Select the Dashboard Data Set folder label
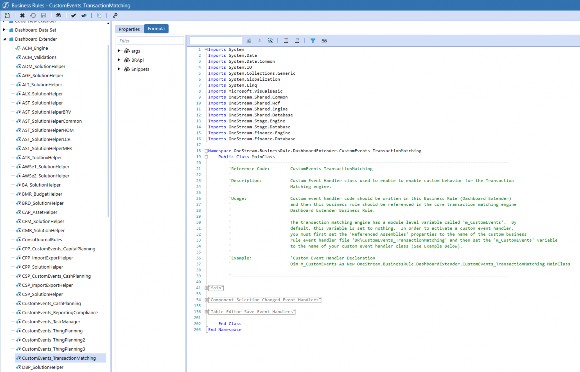 coord(36,30)
